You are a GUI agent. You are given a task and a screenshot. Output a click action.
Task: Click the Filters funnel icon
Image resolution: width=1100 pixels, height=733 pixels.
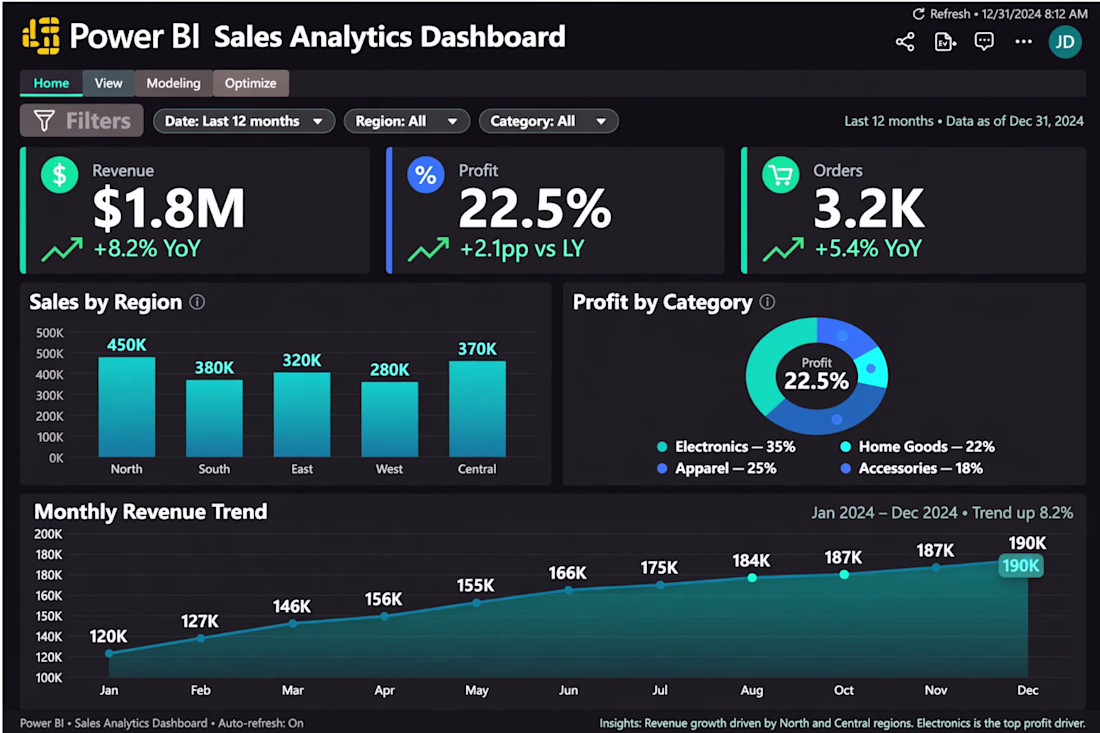(x=44, y=121)
